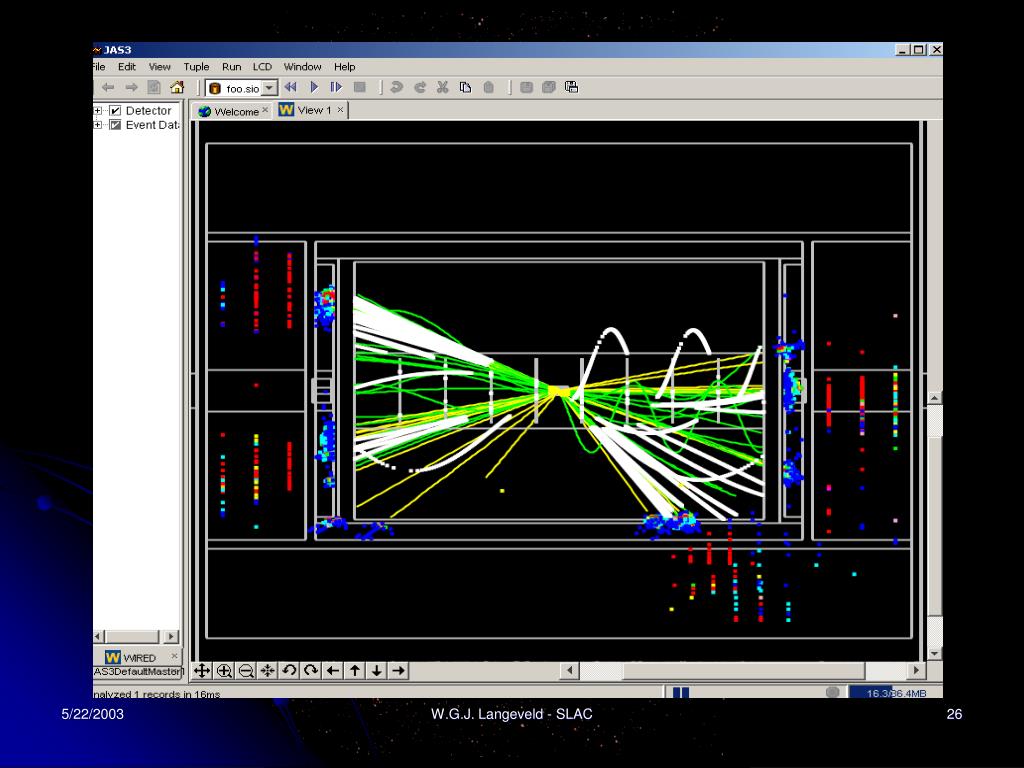
Task: Open the File menu
Action: pos(99,67)
